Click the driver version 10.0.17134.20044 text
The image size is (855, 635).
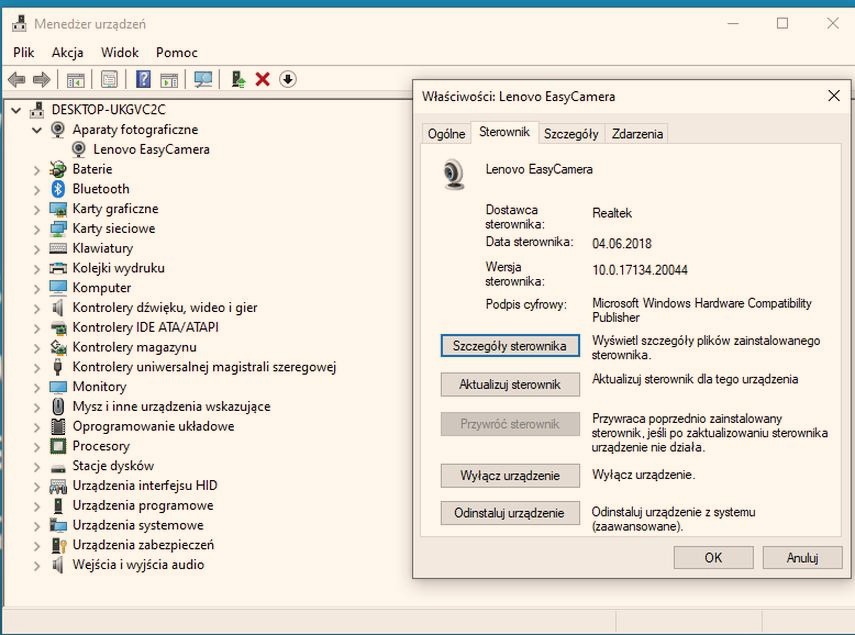point(640,270)
